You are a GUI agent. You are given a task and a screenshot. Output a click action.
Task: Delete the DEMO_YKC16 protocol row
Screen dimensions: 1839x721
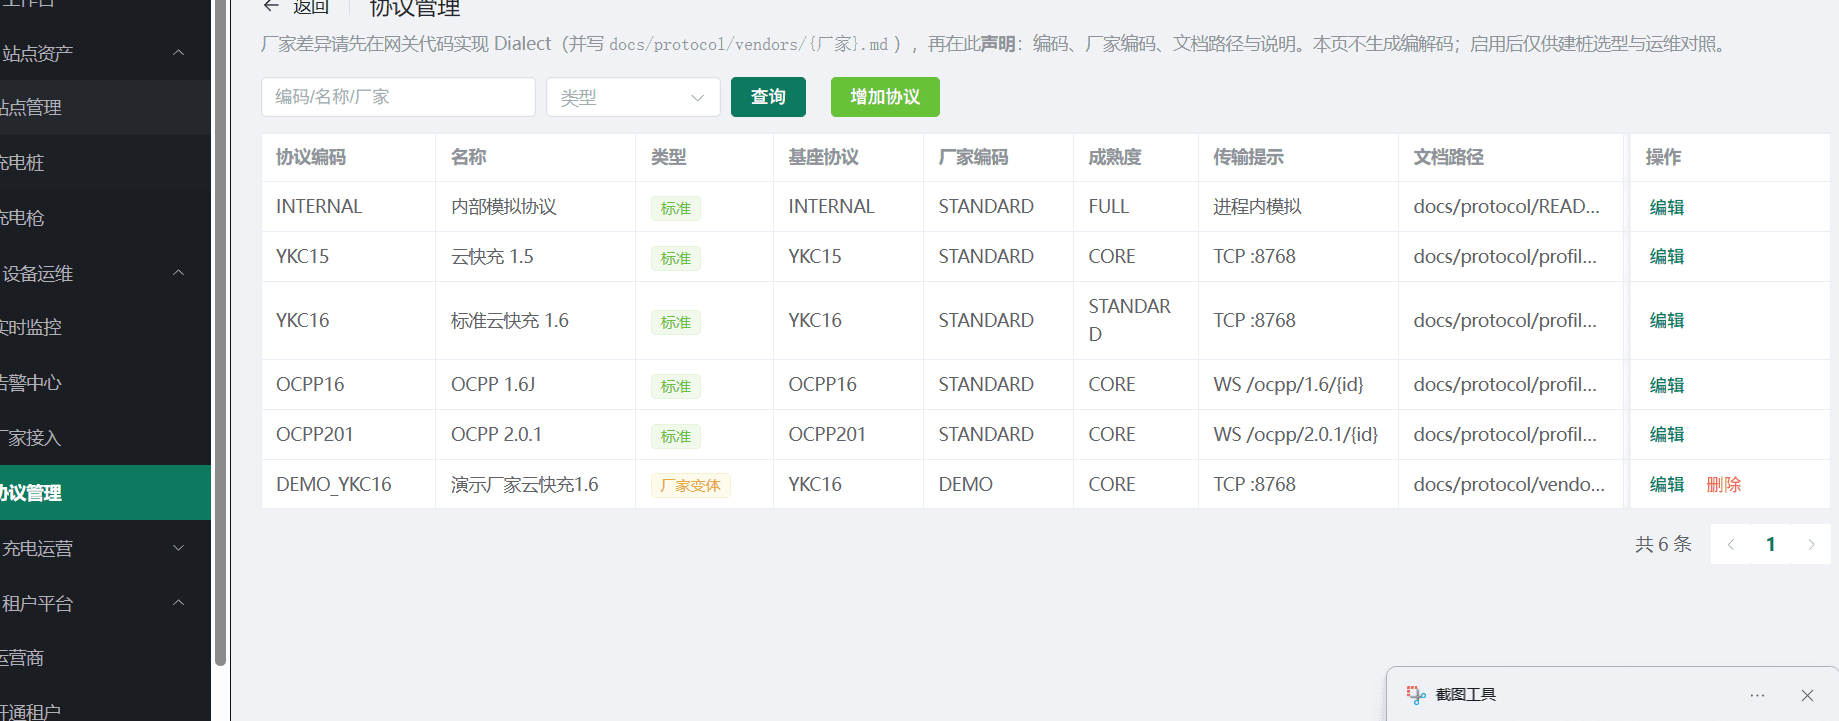(1724, 484)
